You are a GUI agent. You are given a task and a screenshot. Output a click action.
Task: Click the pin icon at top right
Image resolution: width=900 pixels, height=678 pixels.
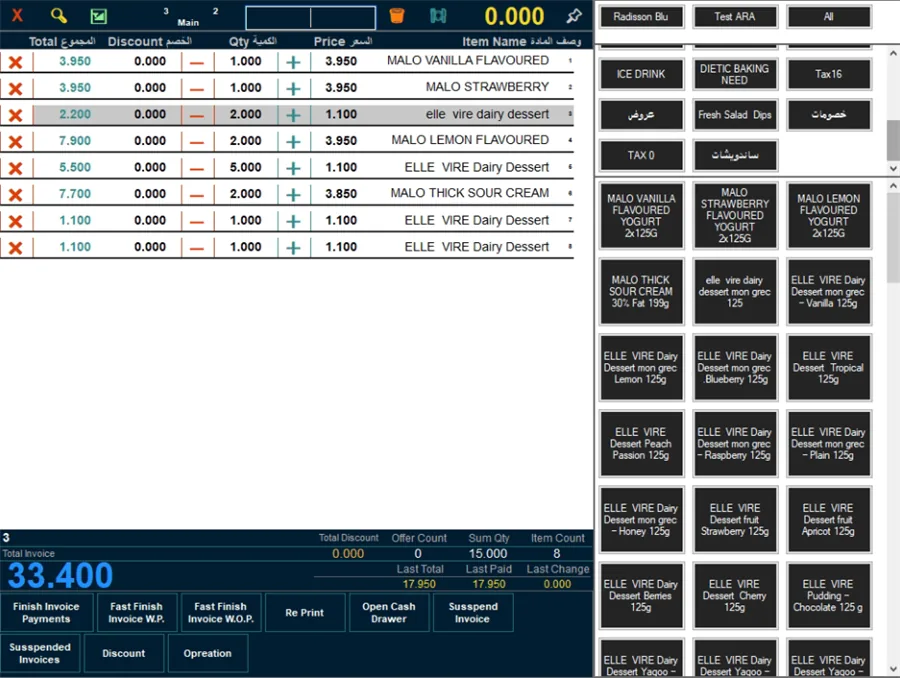[574, 16]
